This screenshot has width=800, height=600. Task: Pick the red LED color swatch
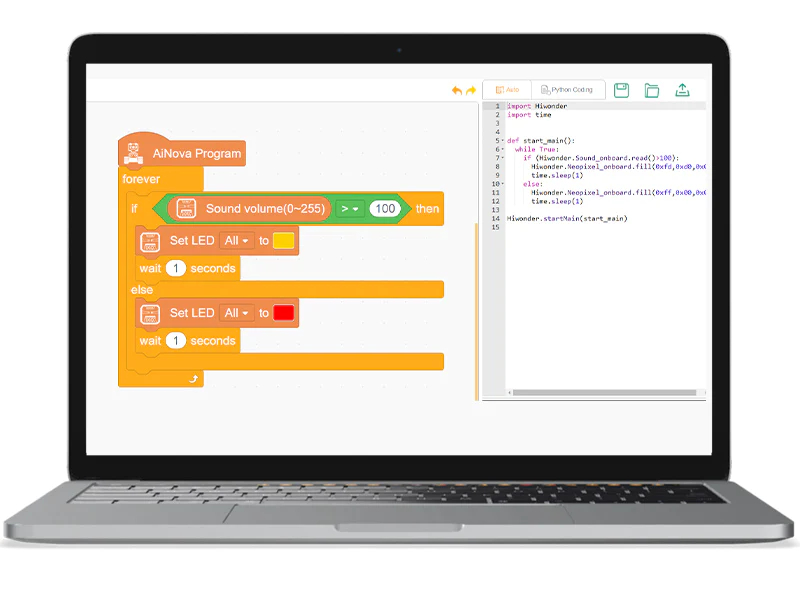click(283, 313)
